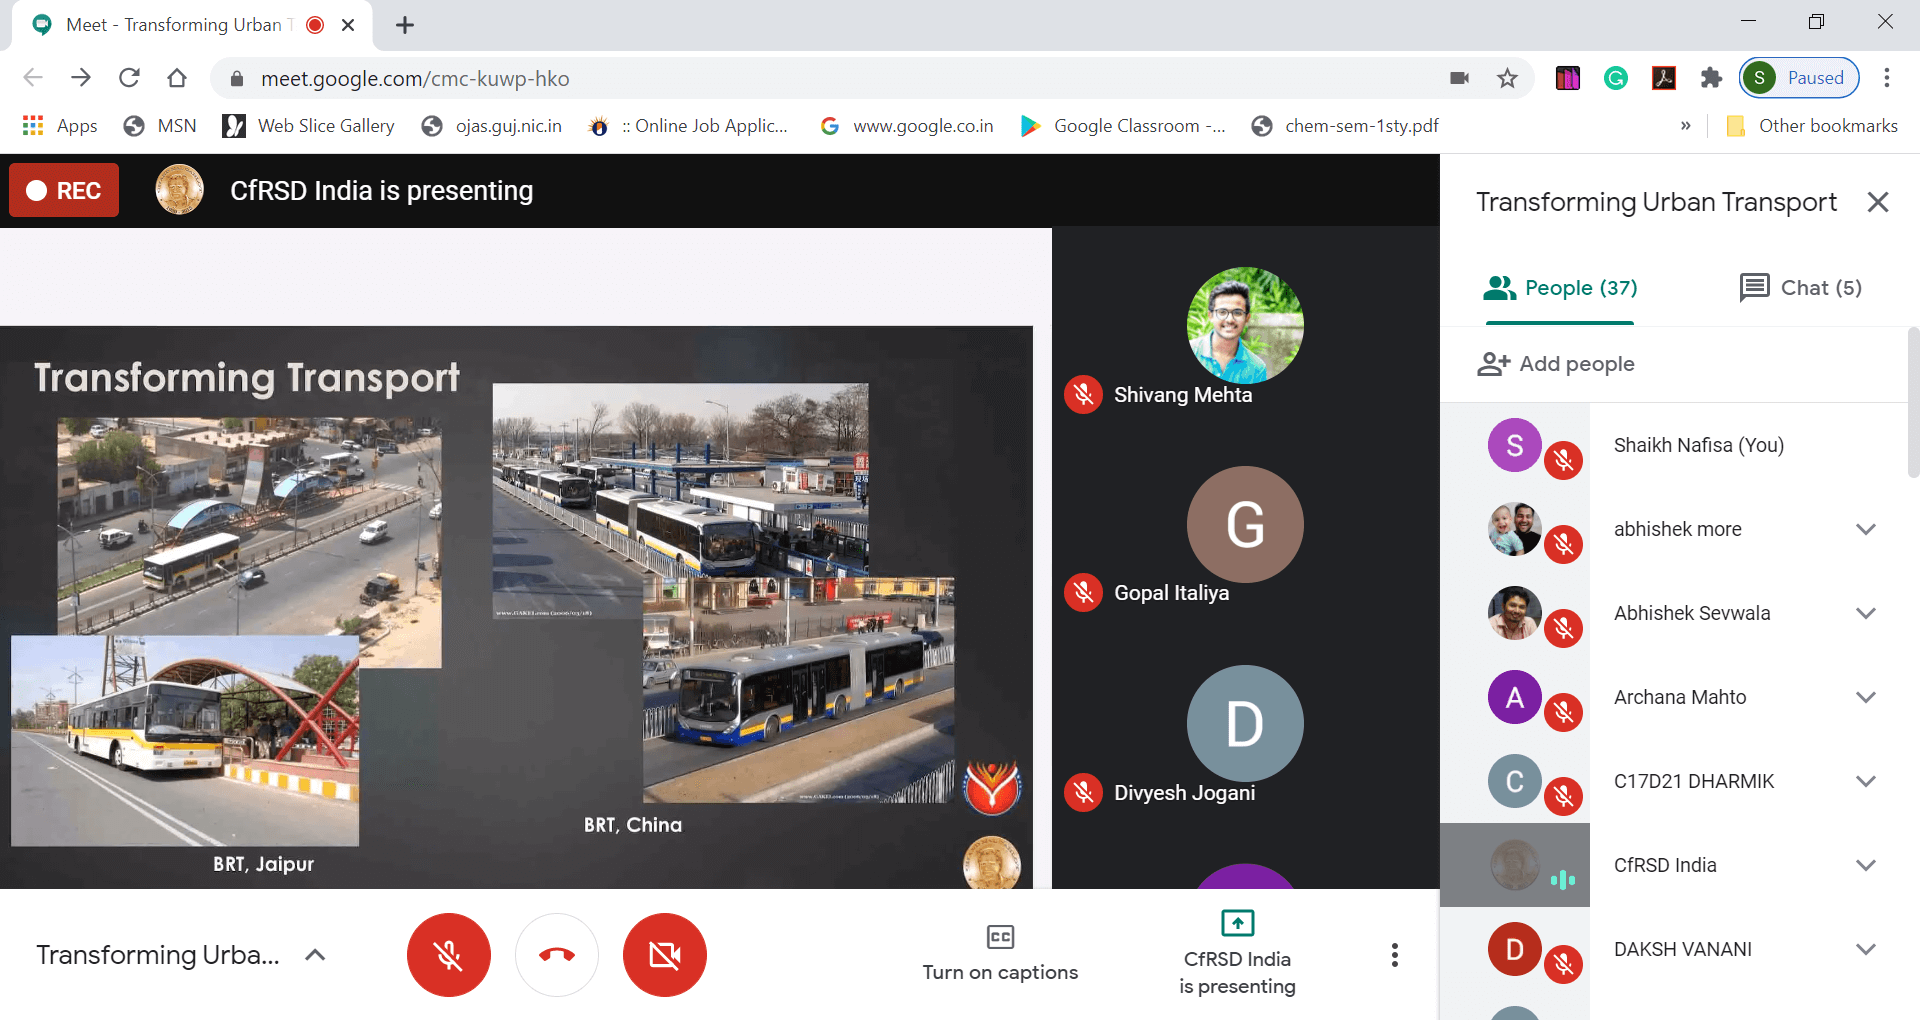Switch to the Chat (5) tab
The width and height of the screenshot is (1920, 1020).
[x=1801, y=288]
